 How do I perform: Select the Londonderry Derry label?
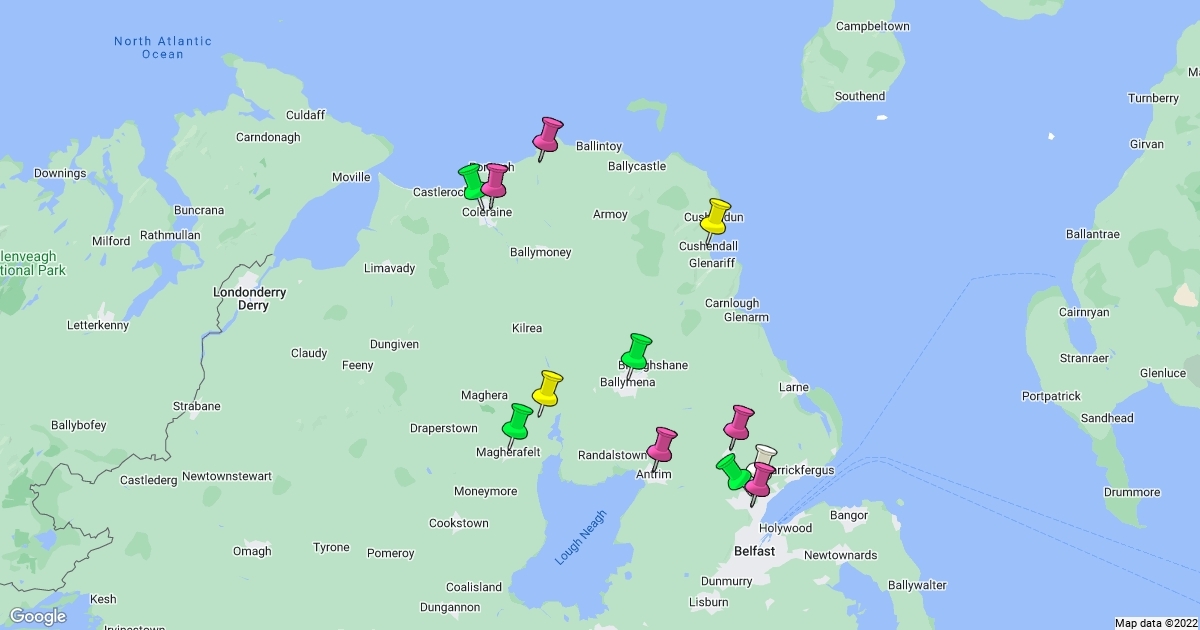pos(251,298)
